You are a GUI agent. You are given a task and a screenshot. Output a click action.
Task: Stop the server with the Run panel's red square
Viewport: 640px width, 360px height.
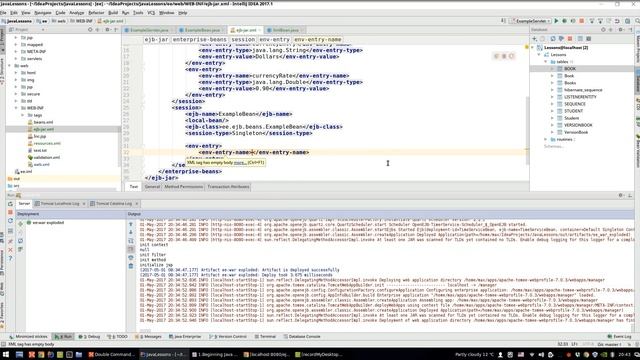11,212
